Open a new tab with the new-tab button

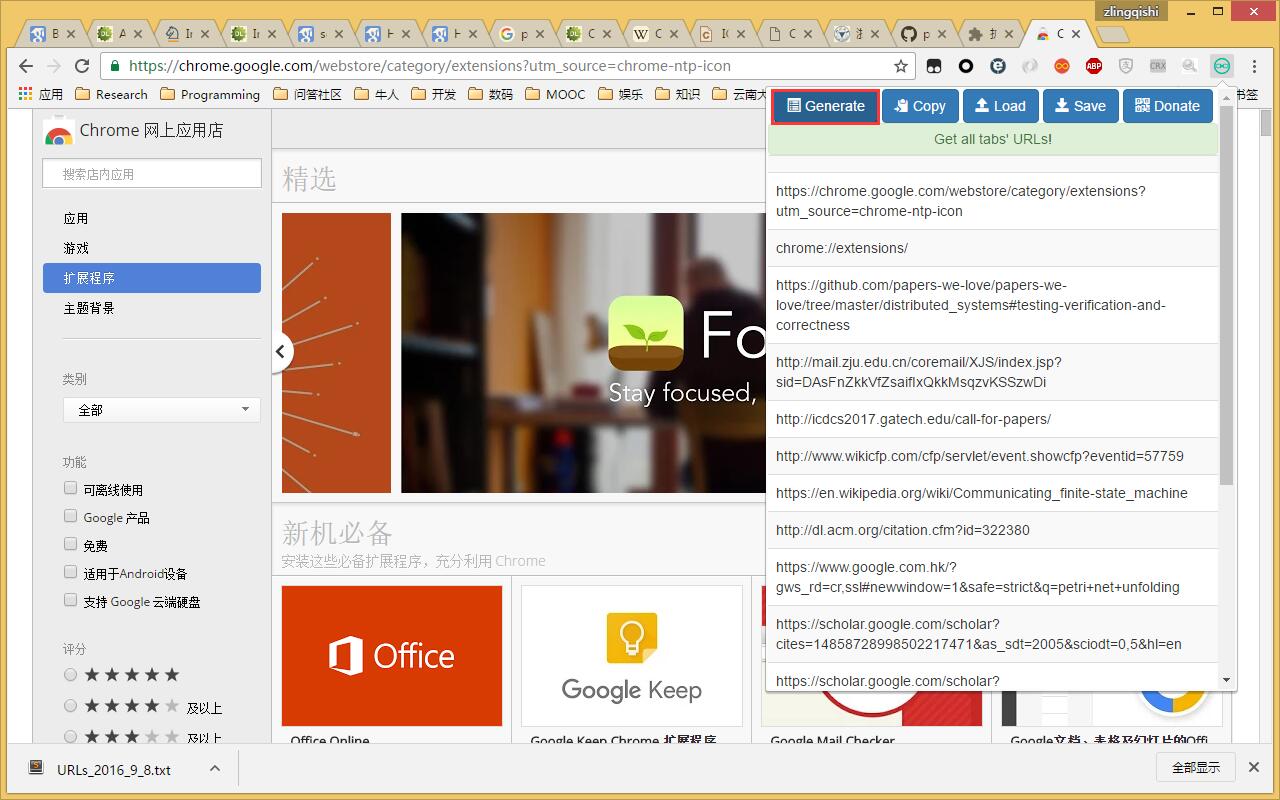click(1111, 35)
